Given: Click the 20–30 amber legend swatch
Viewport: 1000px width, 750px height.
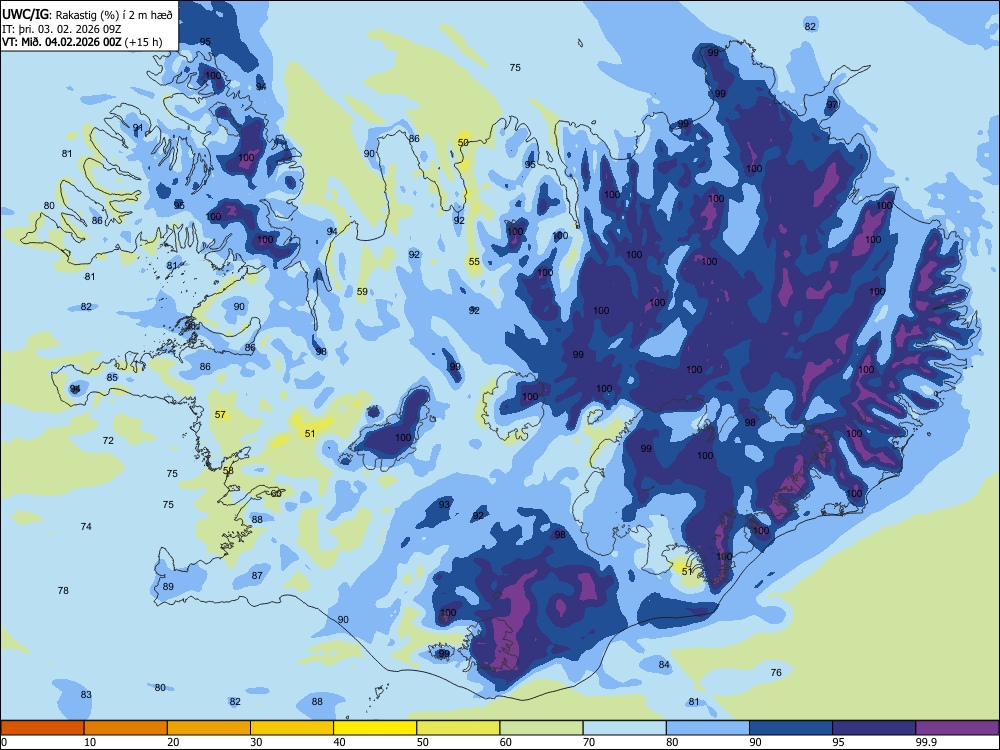Looking at the screenshot, I should click(x=209, y=728).
